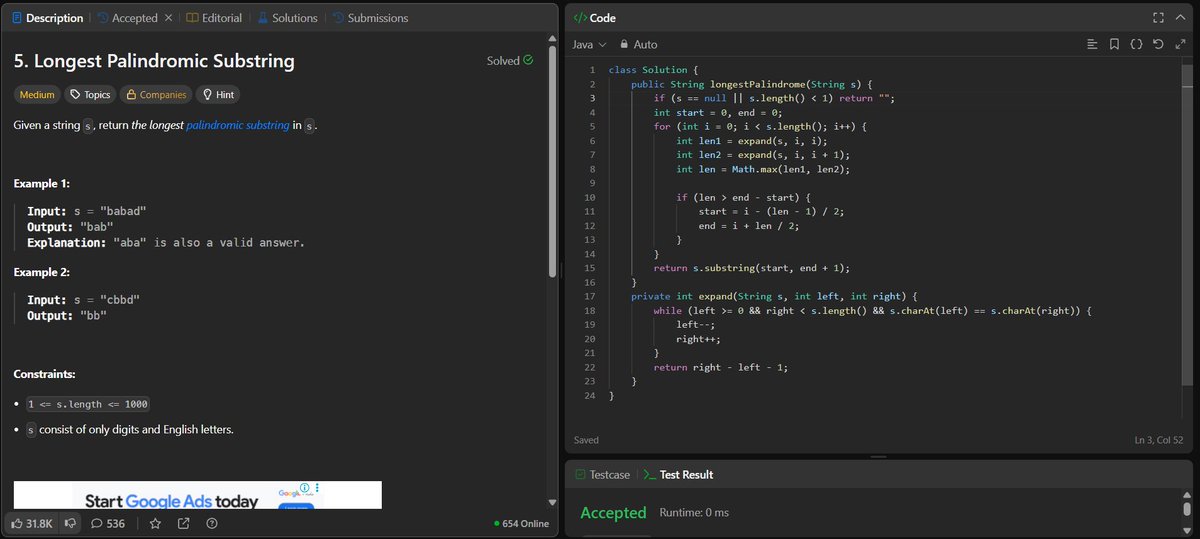The image size is (1200, 539).
Task: Click the lock icon beside Auto
Action: [624, 44]
